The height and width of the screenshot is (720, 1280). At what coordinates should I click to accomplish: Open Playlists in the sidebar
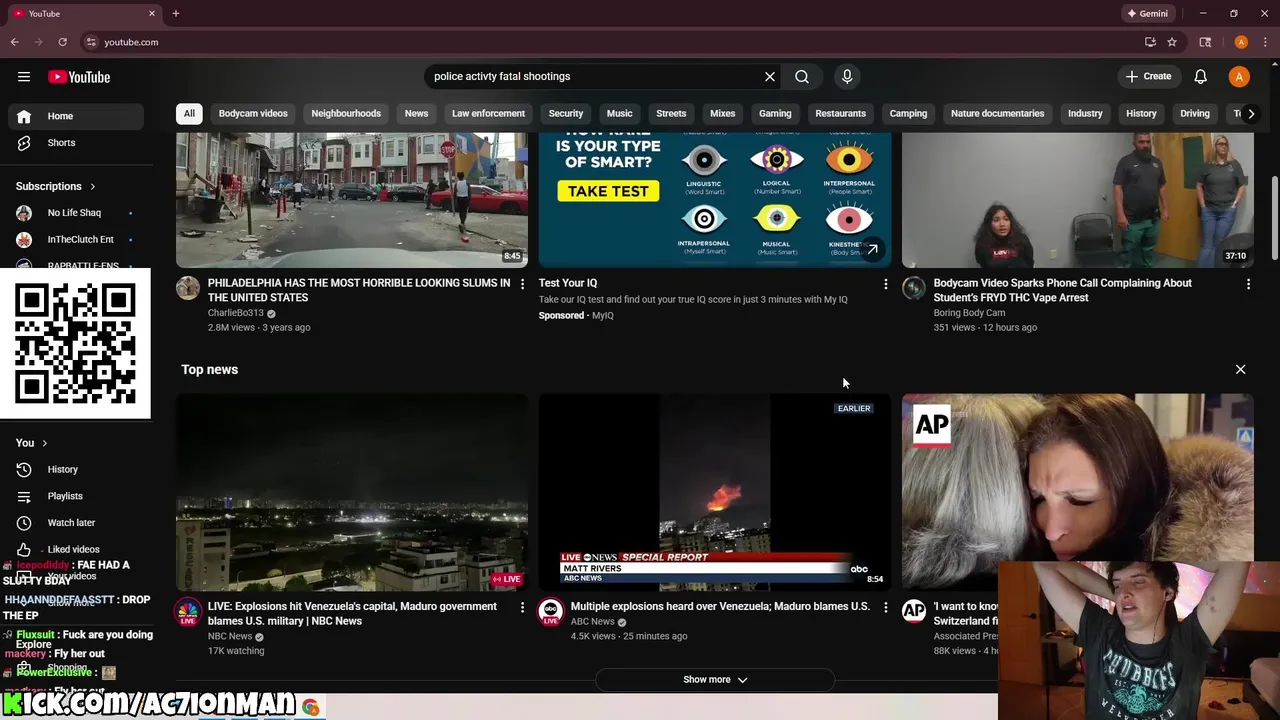76,496
